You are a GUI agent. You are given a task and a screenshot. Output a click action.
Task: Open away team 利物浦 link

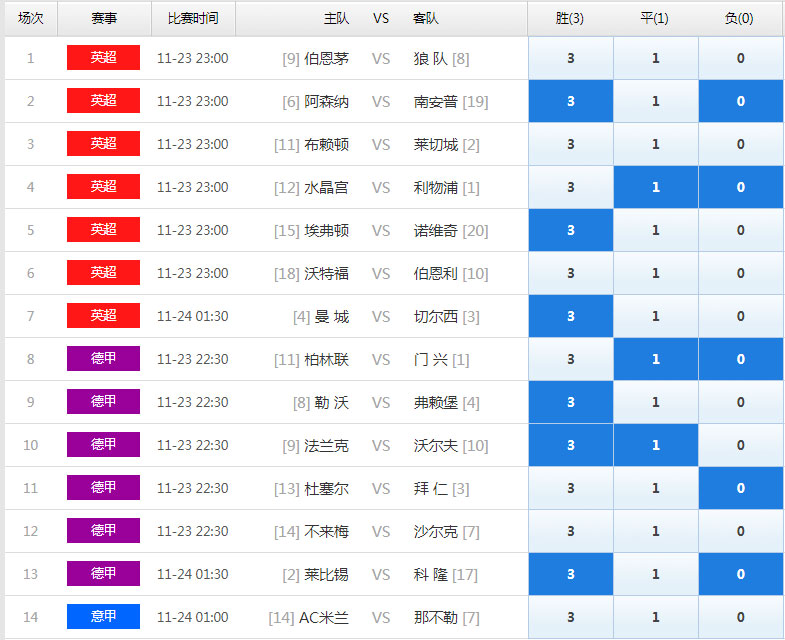pos(436,188)
